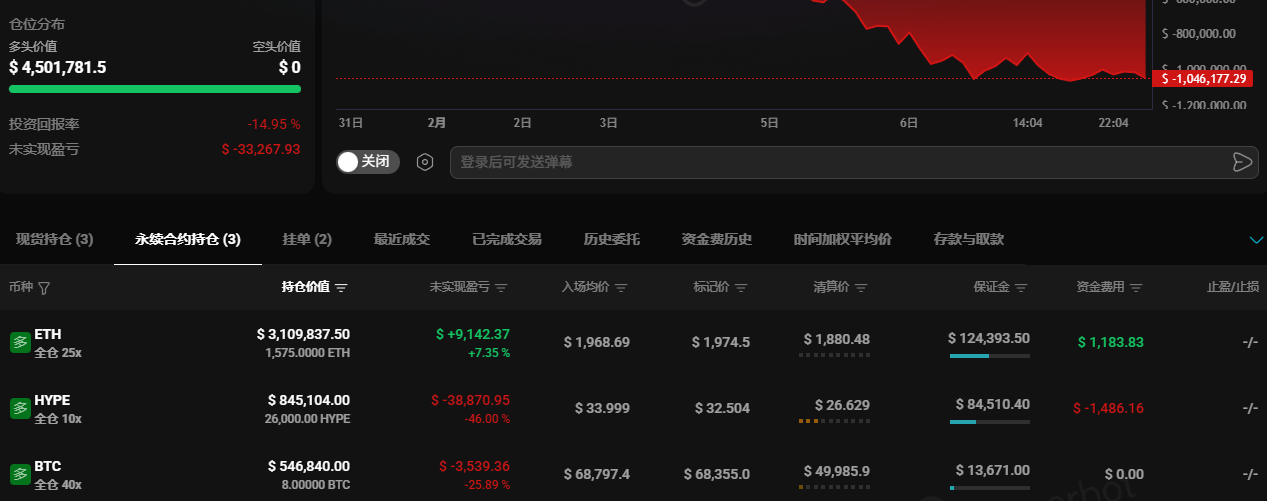The height and width of the screenshot is (501, 1267).
Task: Open the 挂单 (2) tab
Action: point(307,240)
